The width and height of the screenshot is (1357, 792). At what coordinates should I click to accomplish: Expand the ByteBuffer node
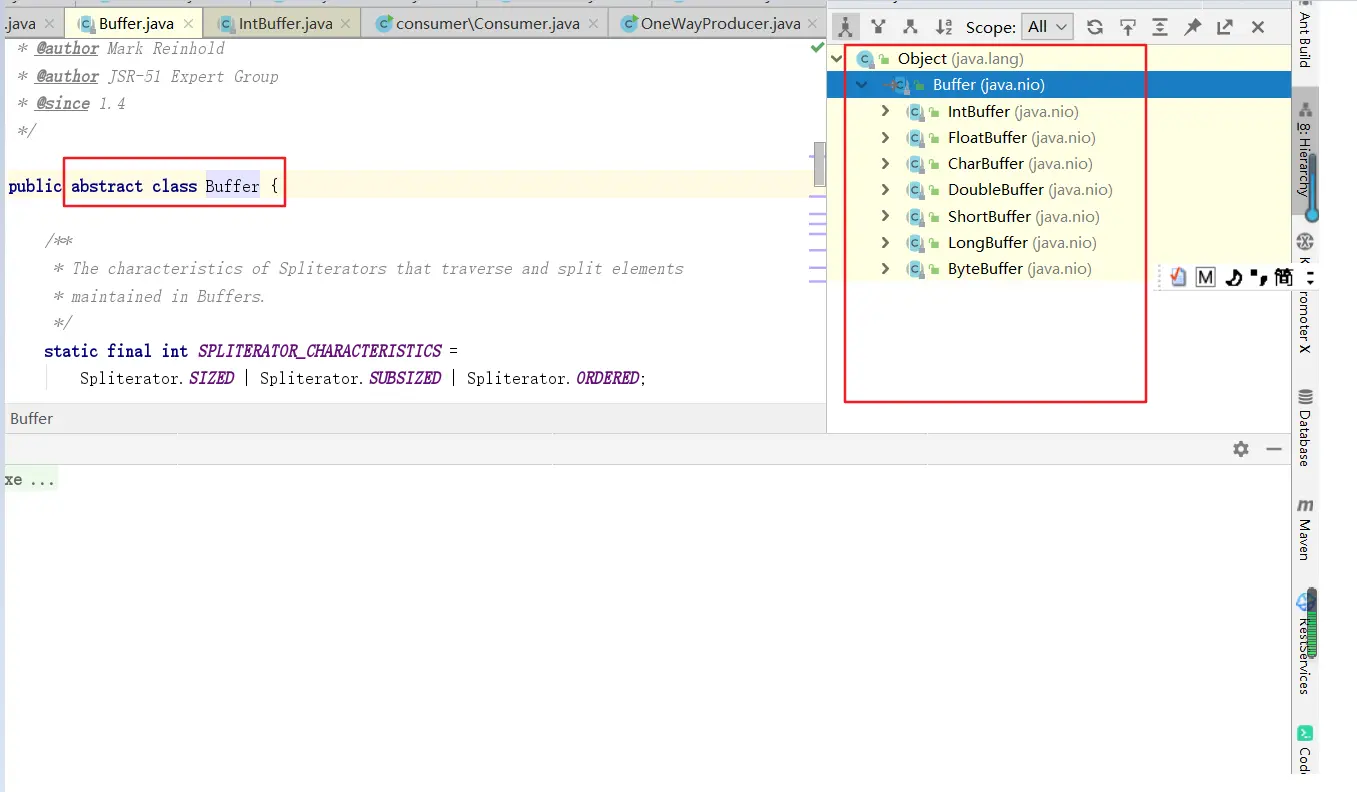(885, 268)
